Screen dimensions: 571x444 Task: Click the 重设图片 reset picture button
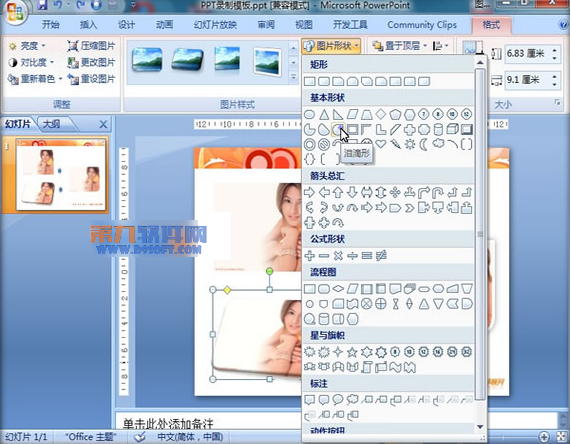coord(91,79)
